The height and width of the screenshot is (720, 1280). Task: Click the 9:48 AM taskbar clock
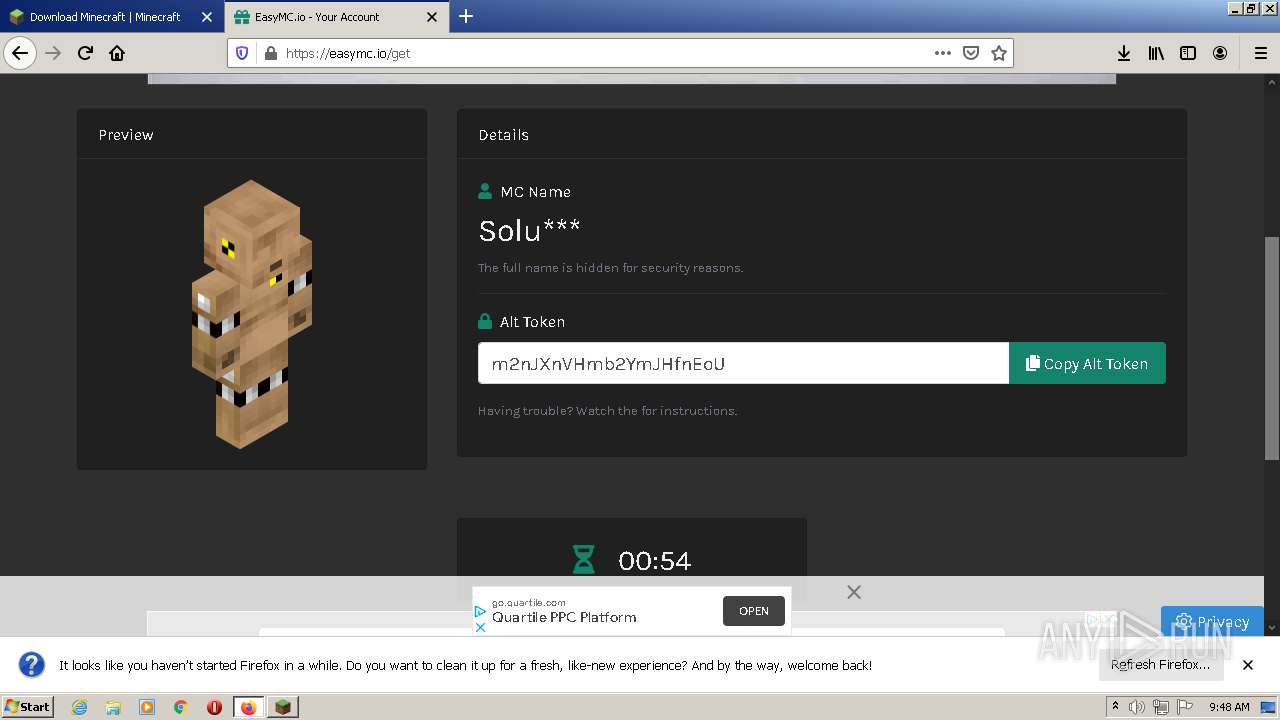tap(1229, 707)
